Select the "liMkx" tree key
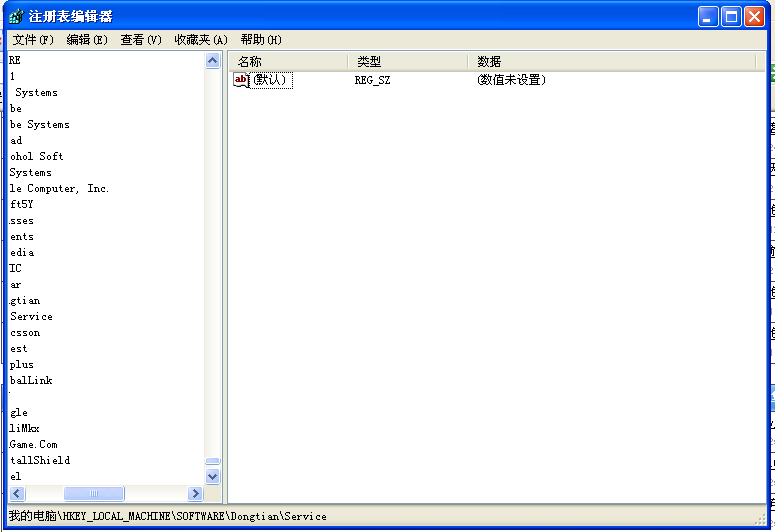This screenshot has height=532, width=775. [x=24, y=429]
